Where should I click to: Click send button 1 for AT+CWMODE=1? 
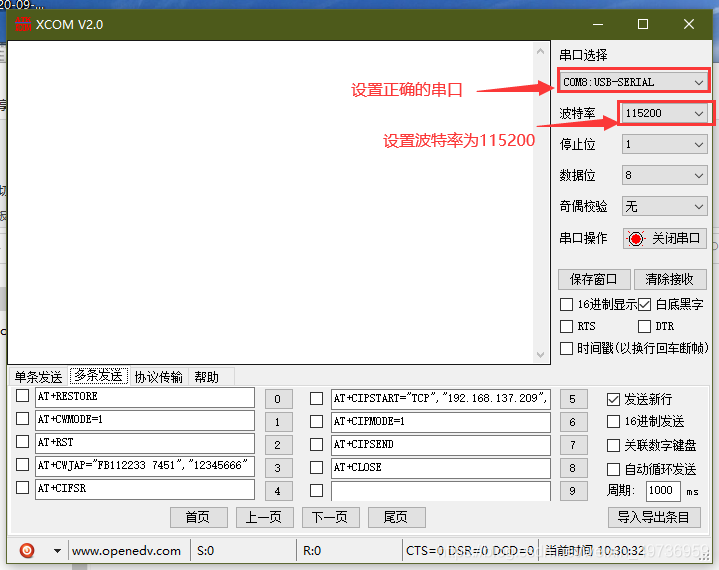pyautogui.click(x=278, y=422)
